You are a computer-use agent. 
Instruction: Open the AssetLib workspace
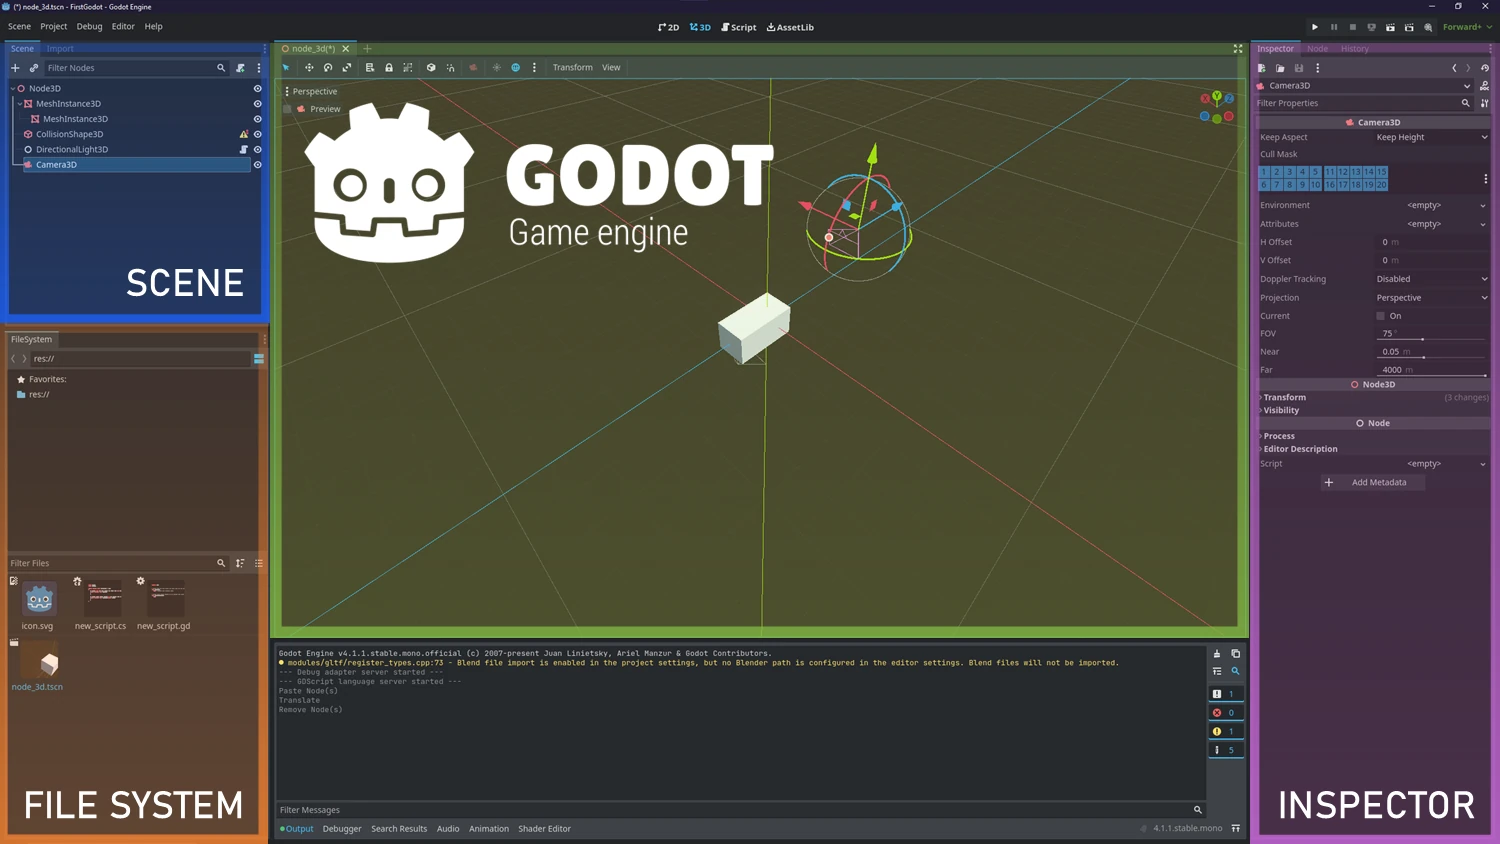(x=790, y=27)
